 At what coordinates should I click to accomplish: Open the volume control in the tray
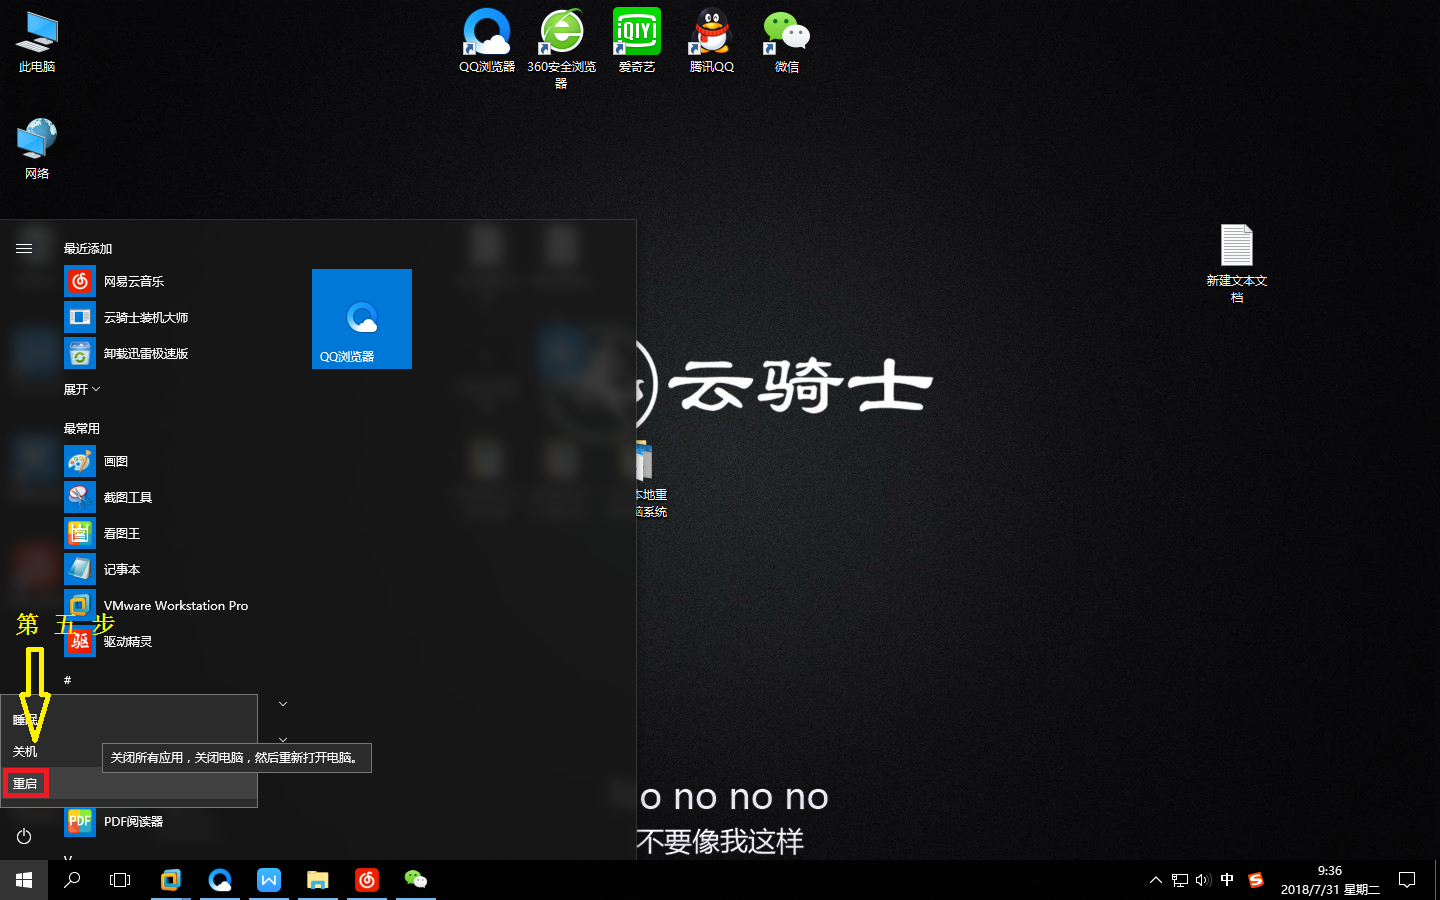click(1203, 880)
